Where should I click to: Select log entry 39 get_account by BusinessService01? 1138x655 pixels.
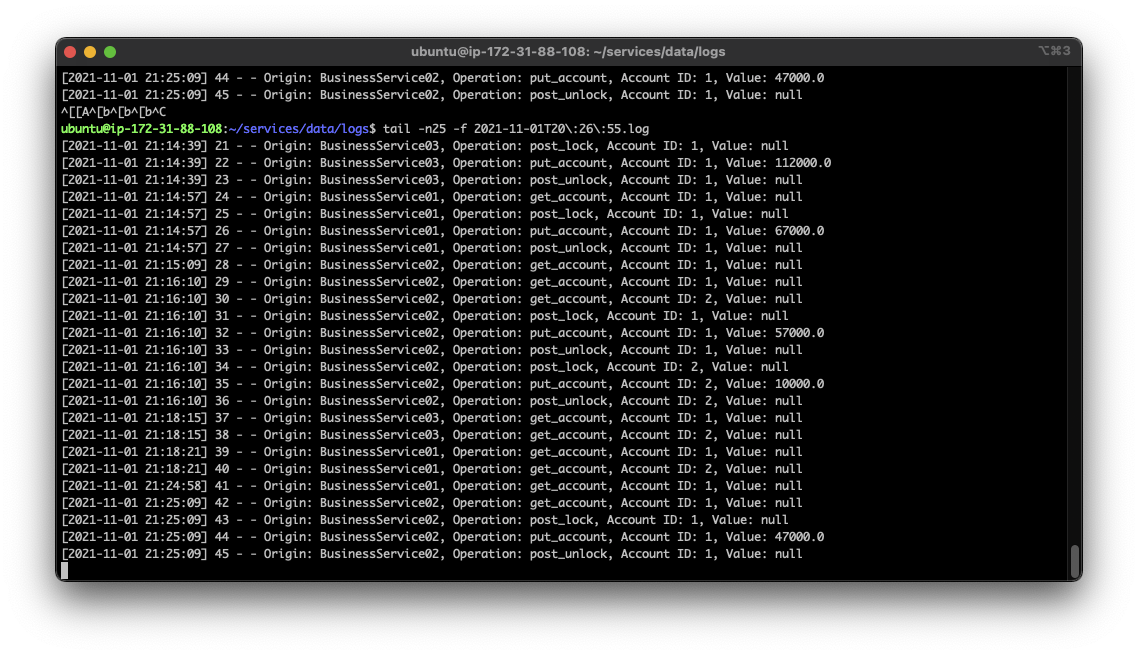point(432,452)
